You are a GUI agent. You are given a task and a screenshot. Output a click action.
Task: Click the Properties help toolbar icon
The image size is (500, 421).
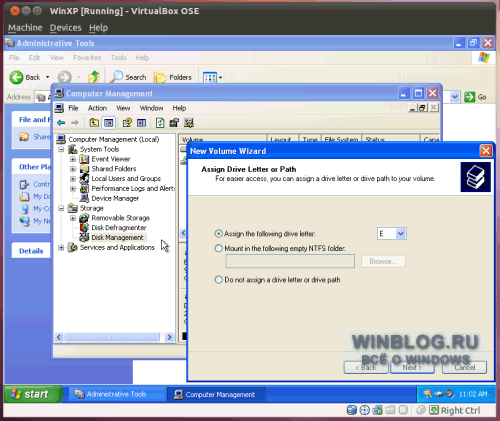coord(127,123)
